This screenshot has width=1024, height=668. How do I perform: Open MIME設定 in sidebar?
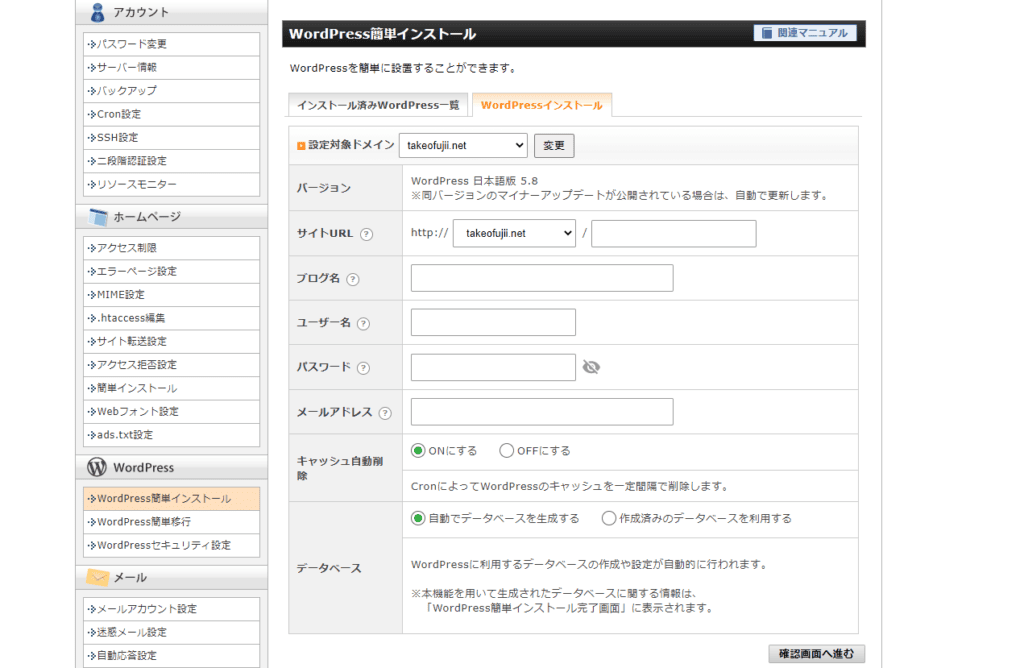pyautogui.click(x=171, y=294)
